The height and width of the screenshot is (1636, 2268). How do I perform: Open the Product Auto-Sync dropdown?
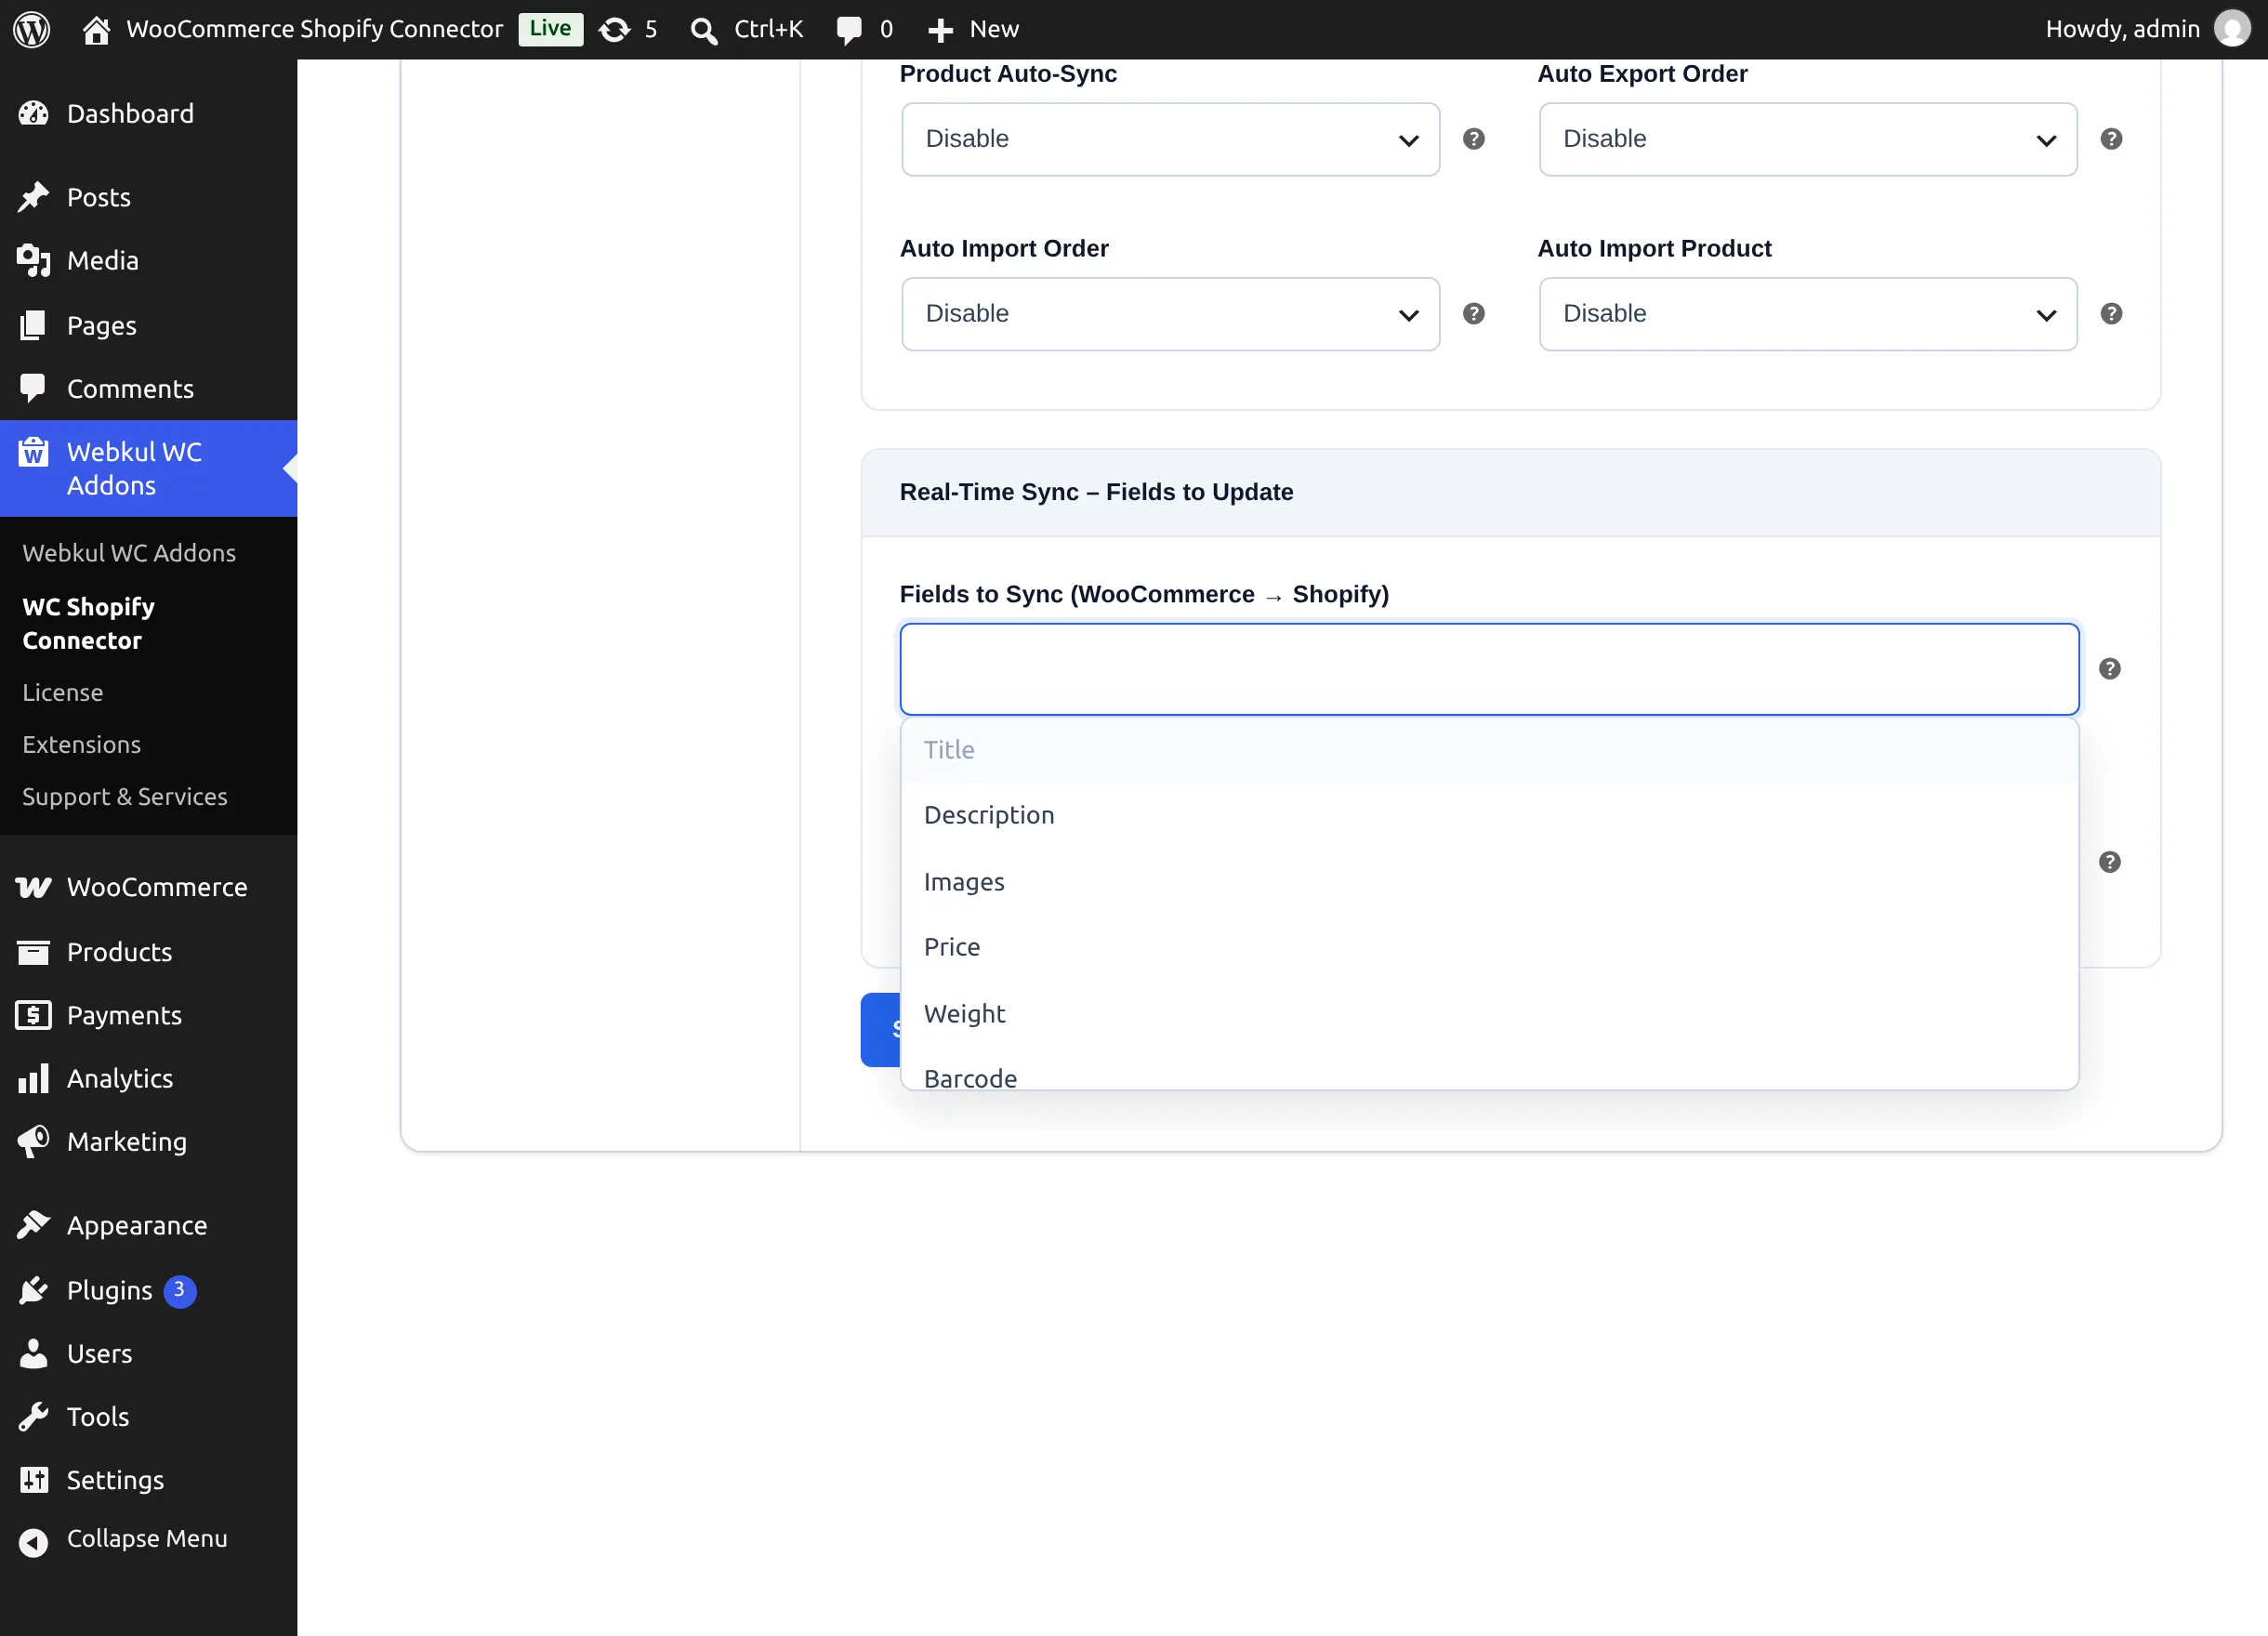[x=1170, y=139]
